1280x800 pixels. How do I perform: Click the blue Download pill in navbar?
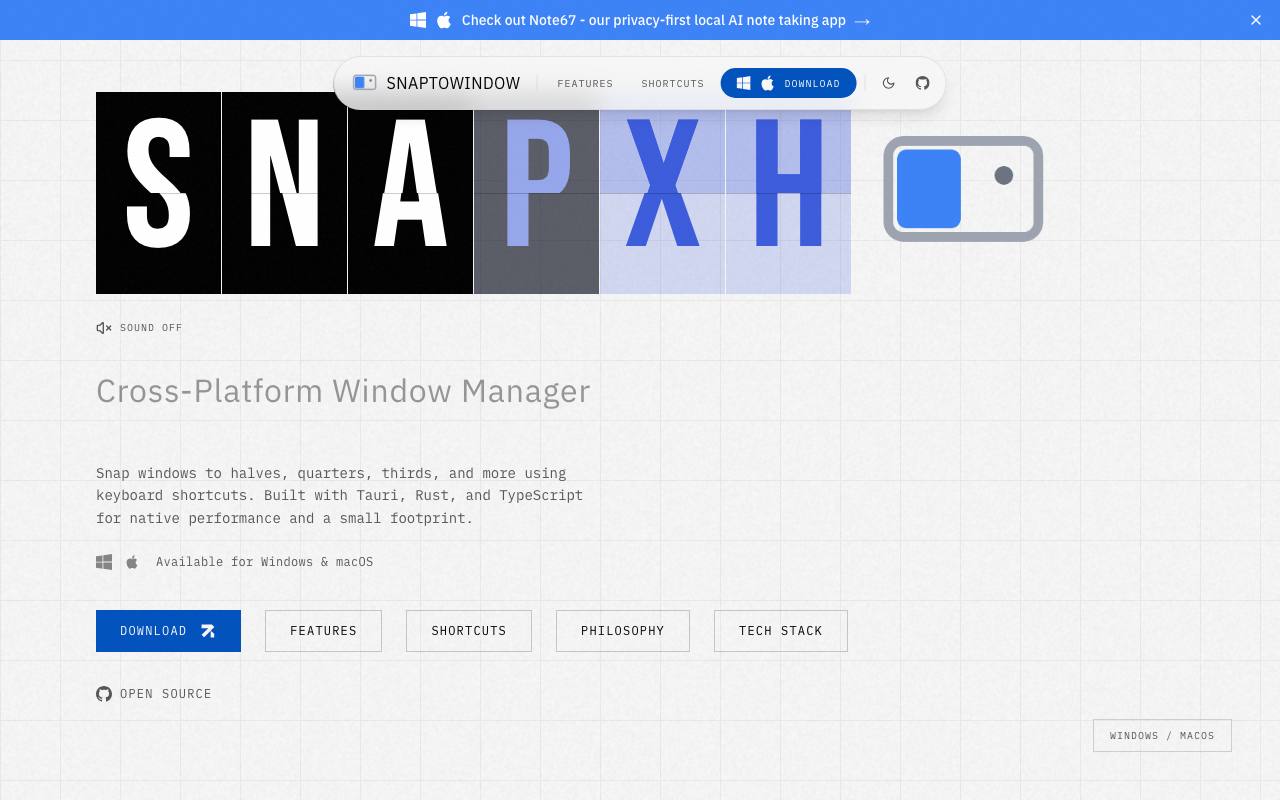point(788,83)
